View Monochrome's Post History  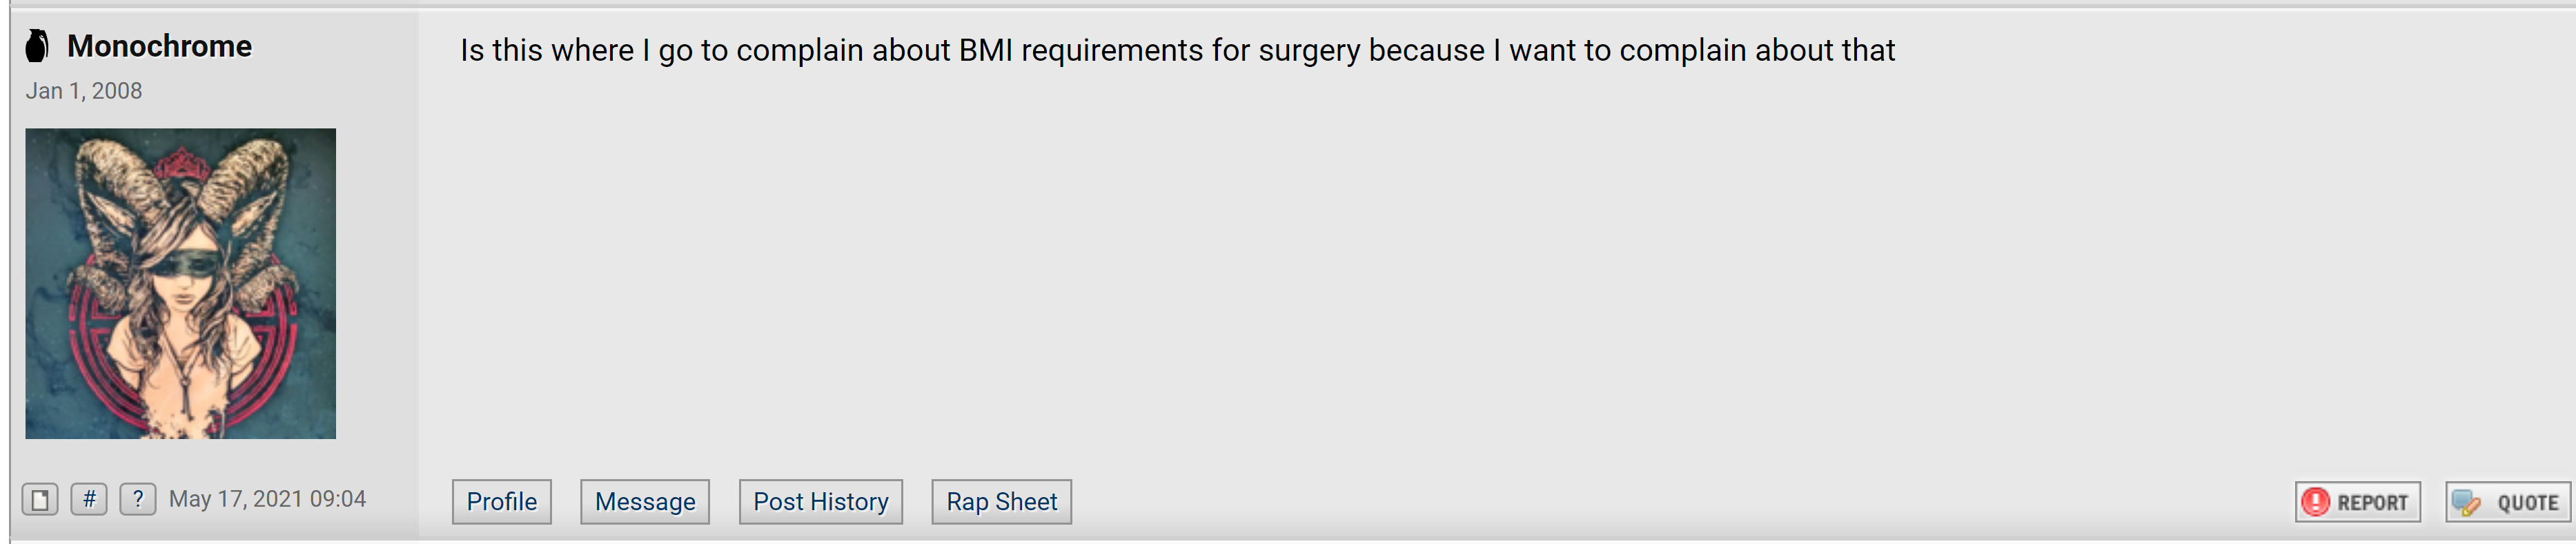(x=821, y=502)
